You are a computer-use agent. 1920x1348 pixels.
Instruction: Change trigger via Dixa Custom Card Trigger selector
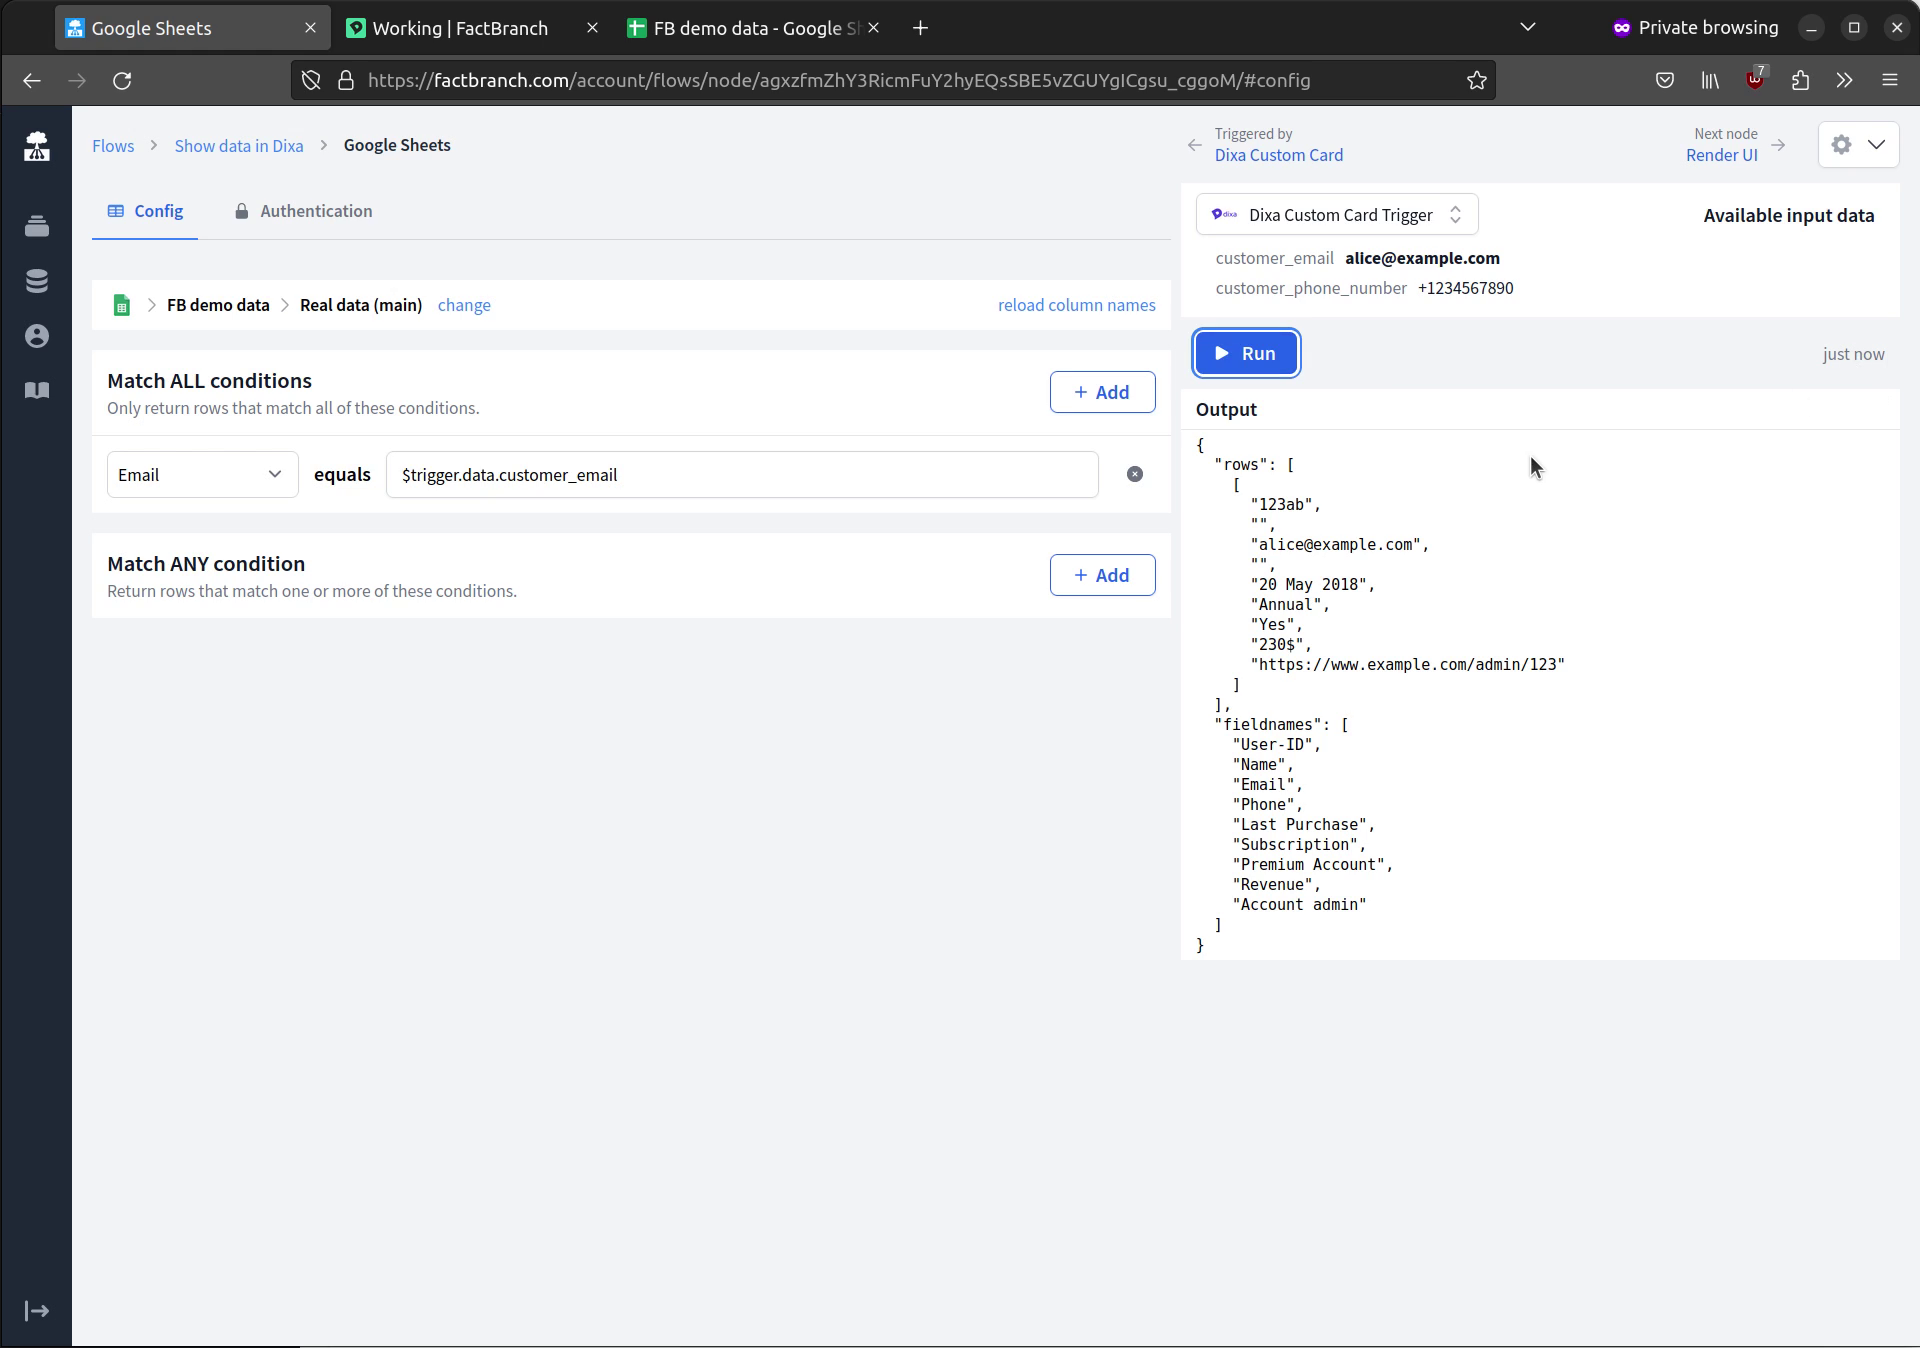click(x=1336, y=214)
